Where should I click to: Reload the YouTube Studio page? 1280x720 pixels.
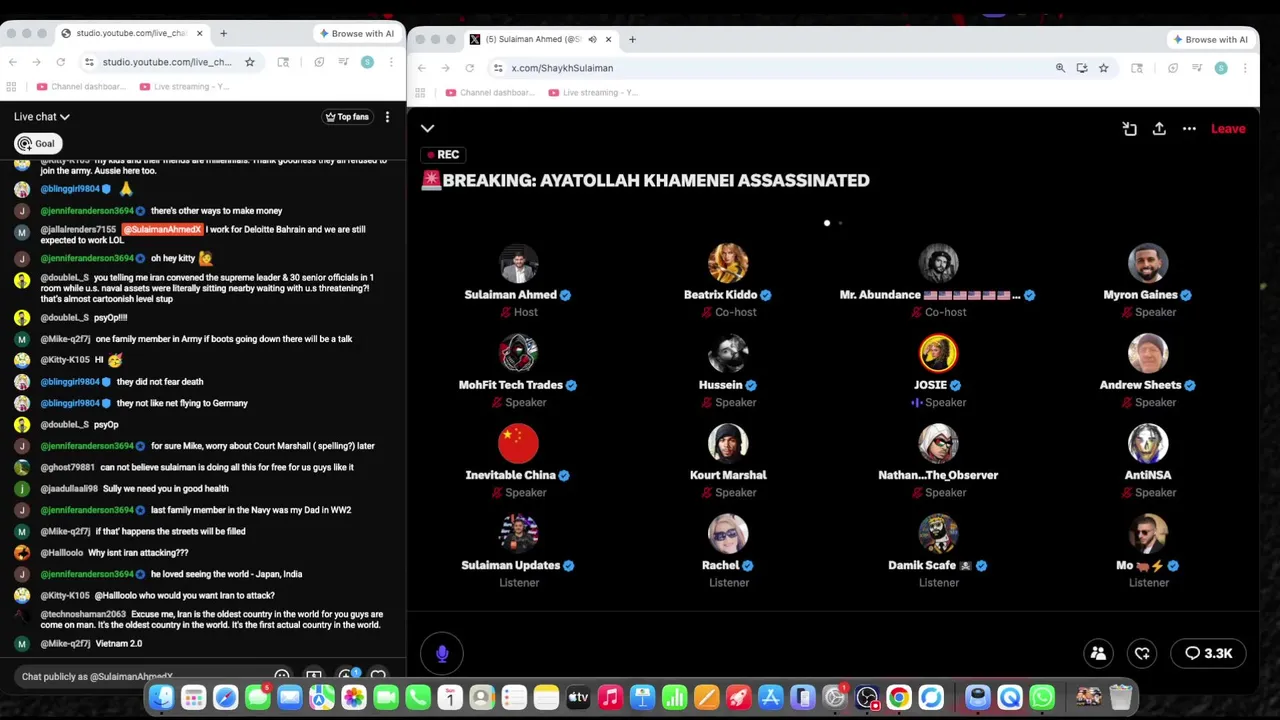60,62
